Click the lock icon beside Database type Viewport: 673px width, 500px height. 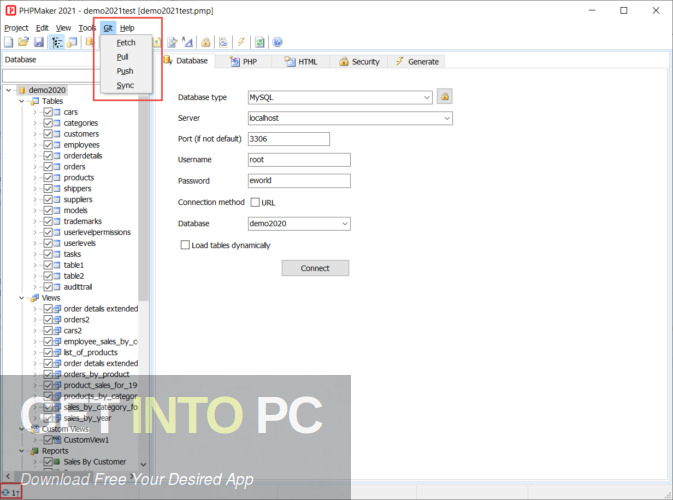coord(445,97)
